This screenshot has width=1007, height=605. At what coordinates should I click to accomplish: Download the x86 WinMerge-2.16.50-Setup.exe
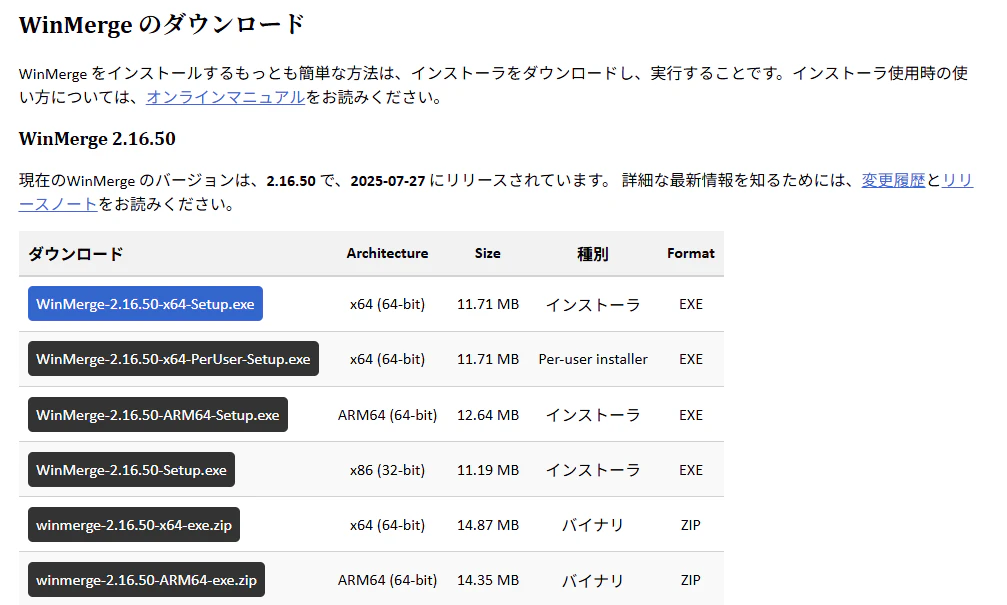(131, 470)
